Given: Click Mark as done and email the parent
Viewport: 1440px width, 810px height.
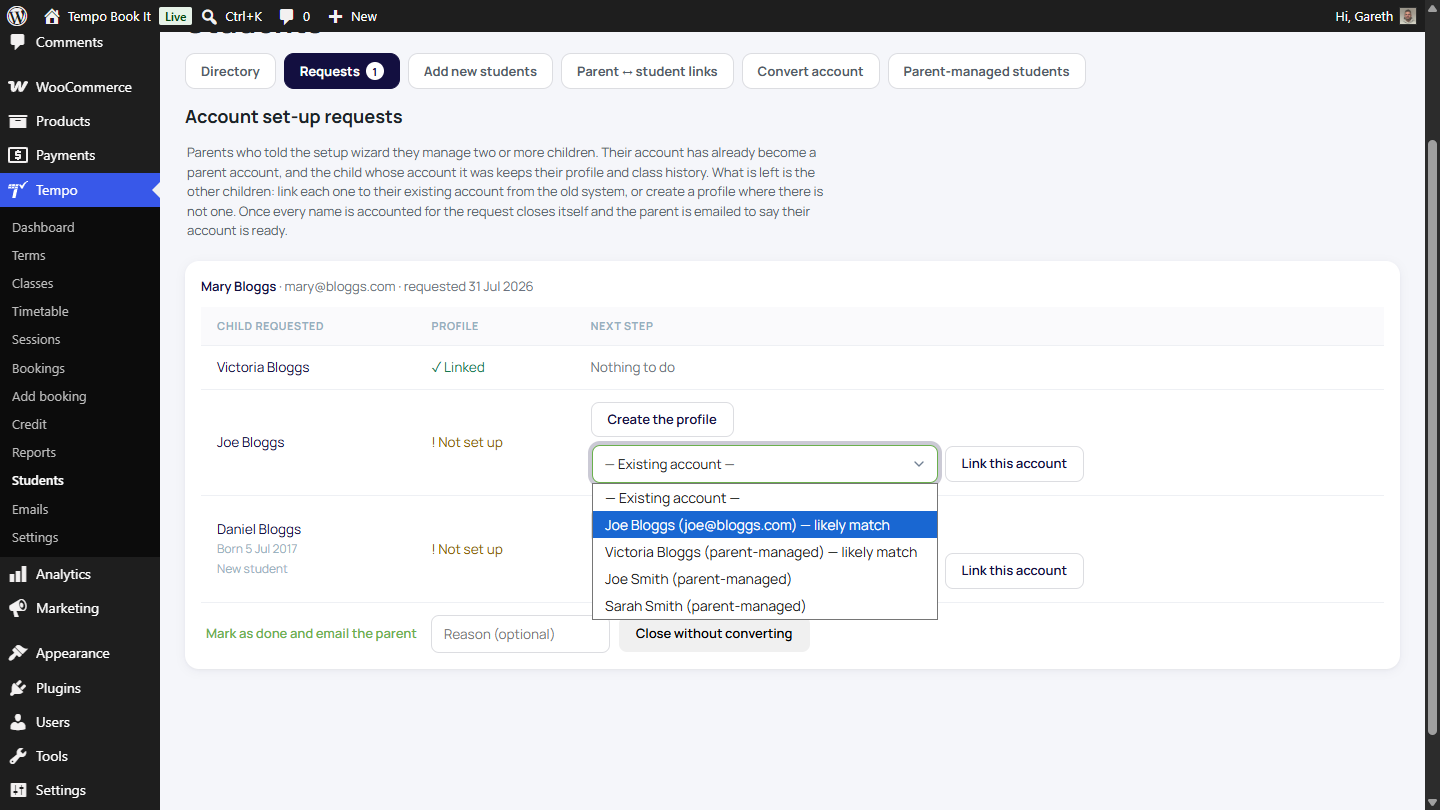Looking at the screenshot, I should tap(311, 634).
